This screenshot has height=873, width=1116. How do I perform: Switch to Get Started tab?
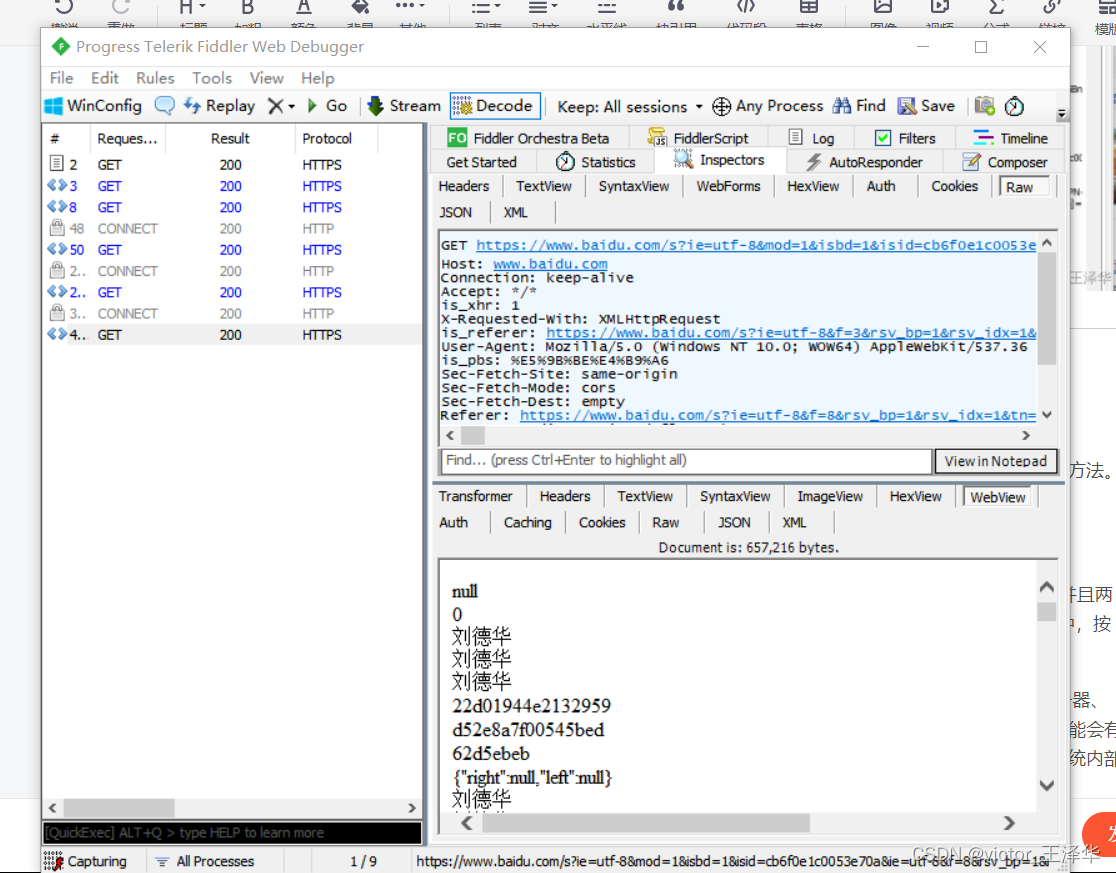pyautogui.click(x=481, y=162)
